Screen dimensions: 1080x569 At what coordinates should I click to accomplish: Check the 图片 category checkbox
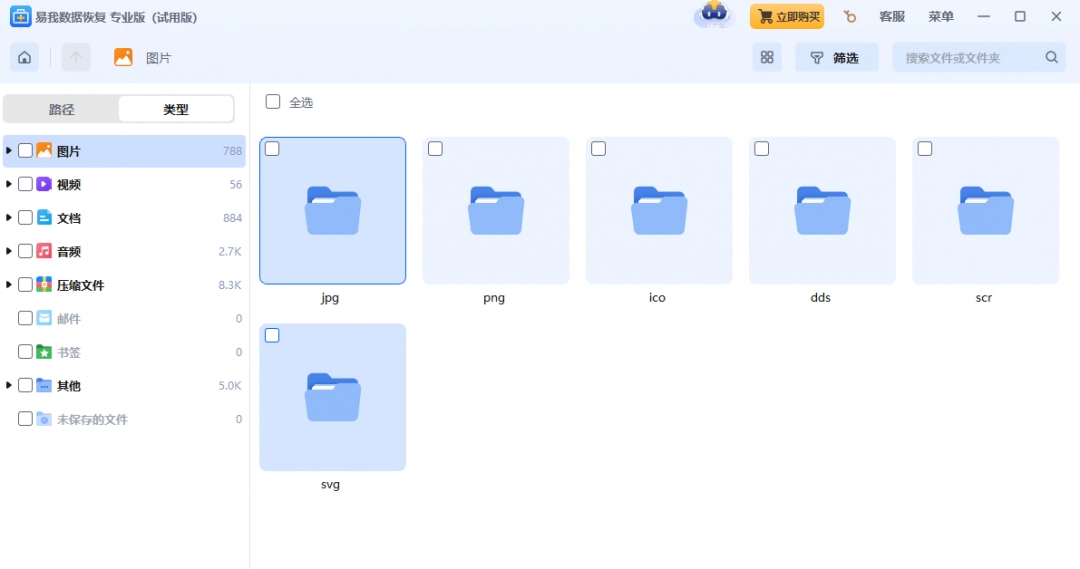[x=25, y=151]
